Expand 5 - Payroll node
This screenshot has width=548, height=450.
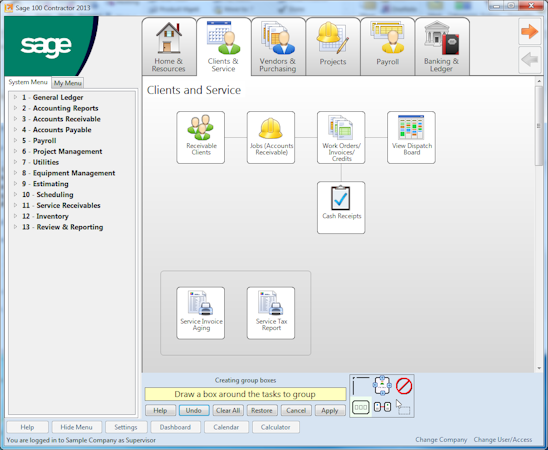(15, 140)
